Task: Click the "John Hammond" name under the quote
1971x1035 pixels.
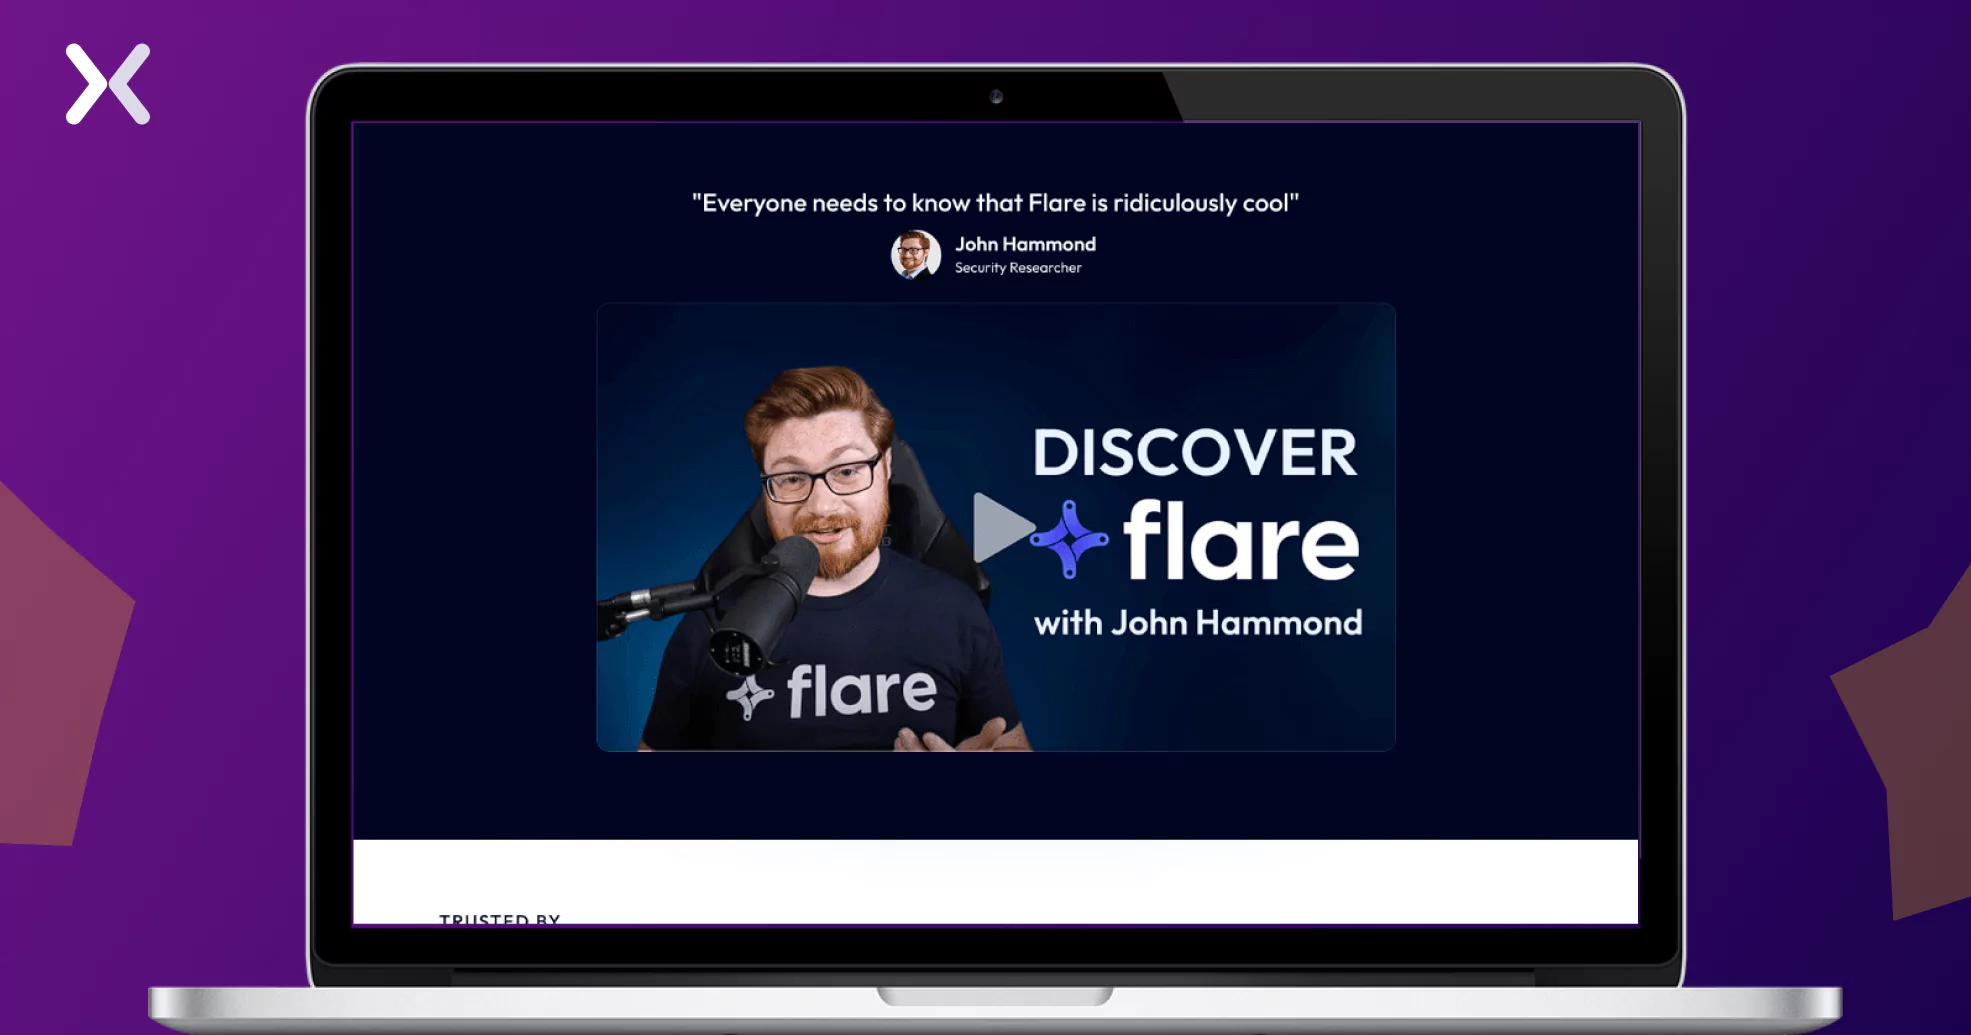Action: coord(1025,244)
